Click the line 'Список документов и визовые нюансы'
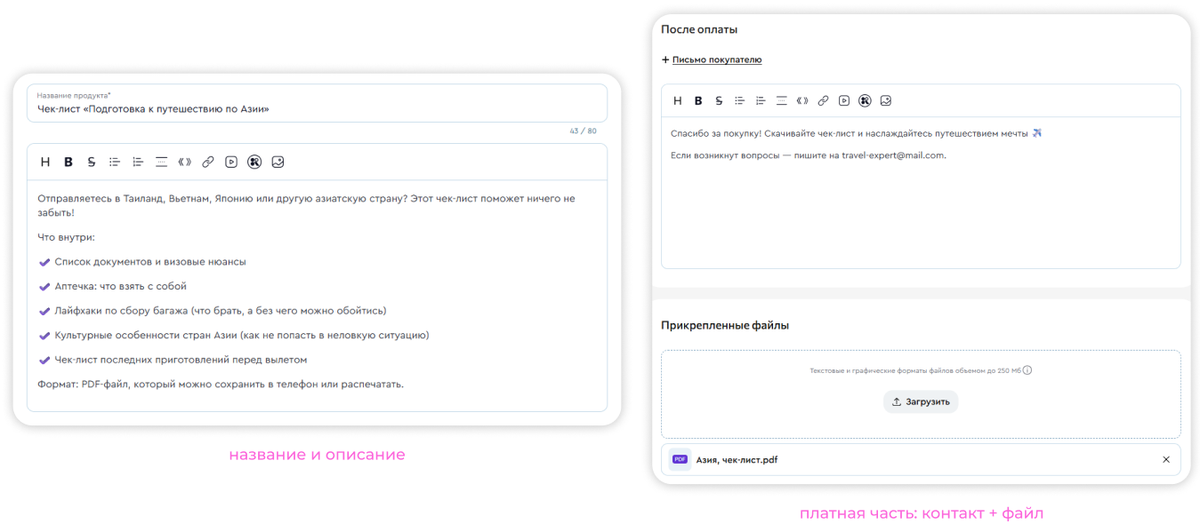The image size is (1200, 532). [150, 262]
